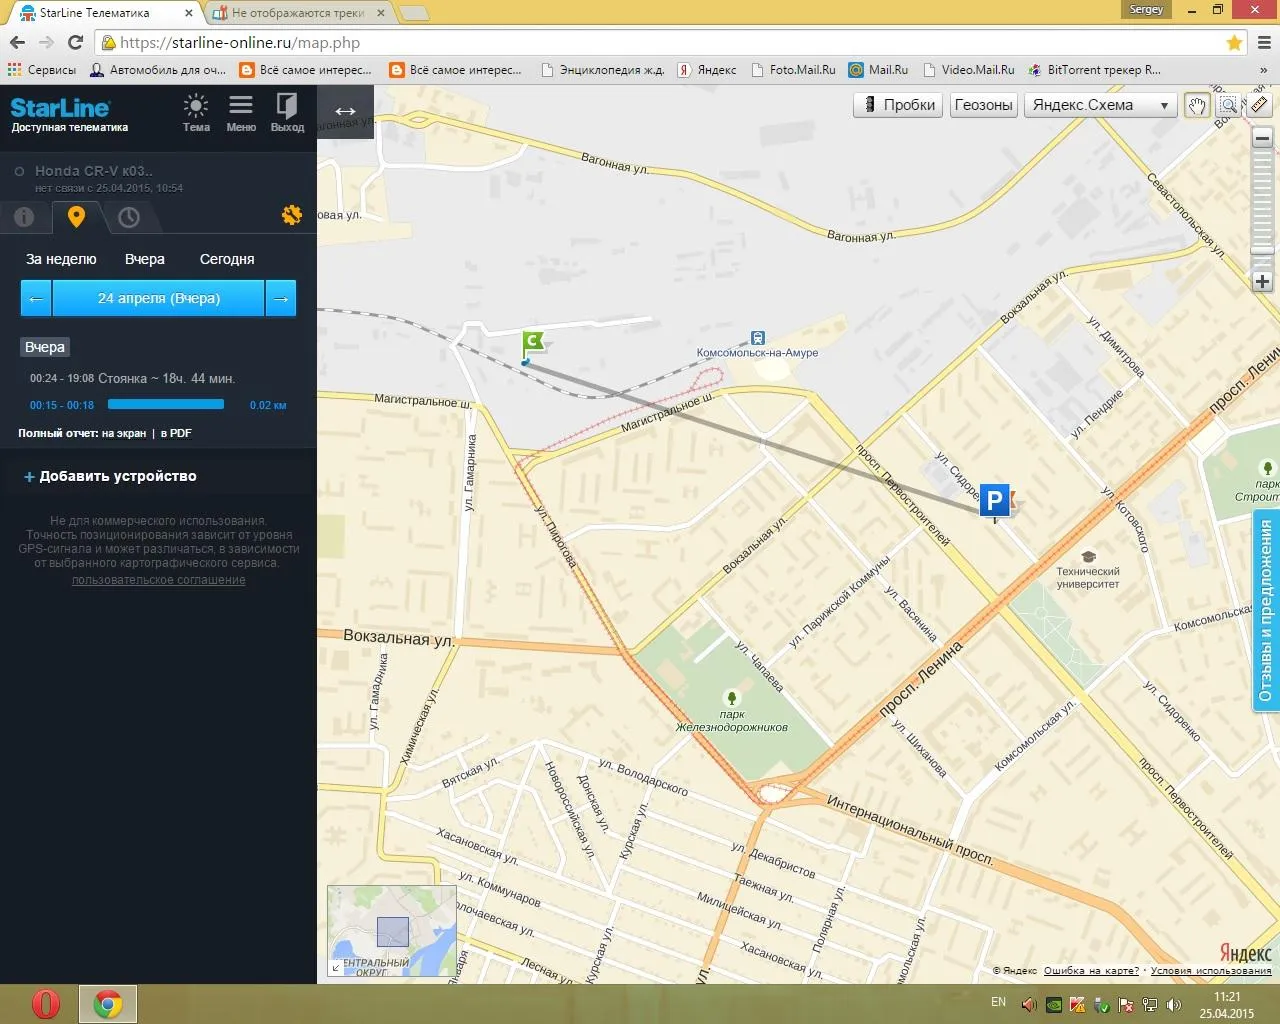Click the map zoom level slider handle
The height and width of the screenshot is (1024, 1280).
(x=1262, y=250)
